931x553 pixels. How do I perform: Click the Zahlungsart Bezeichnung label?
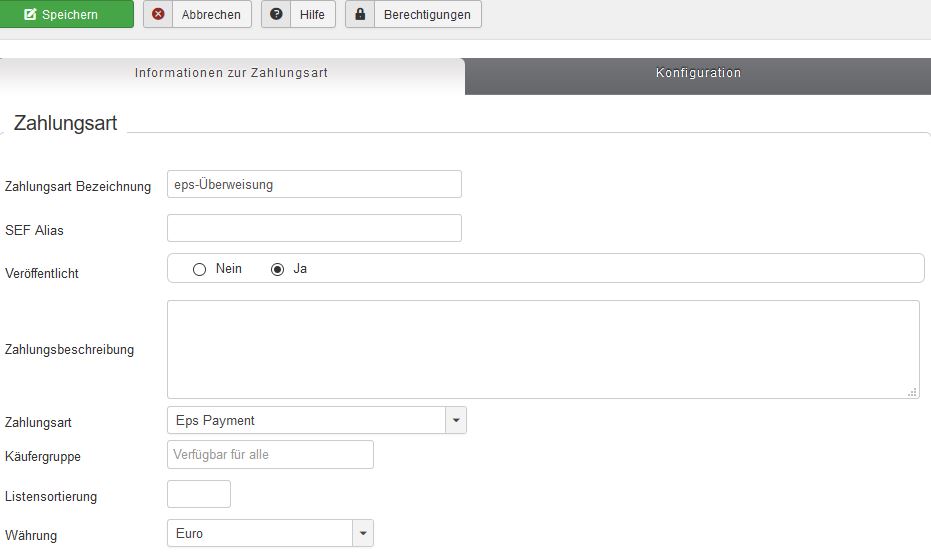click(x=78, y=187)
